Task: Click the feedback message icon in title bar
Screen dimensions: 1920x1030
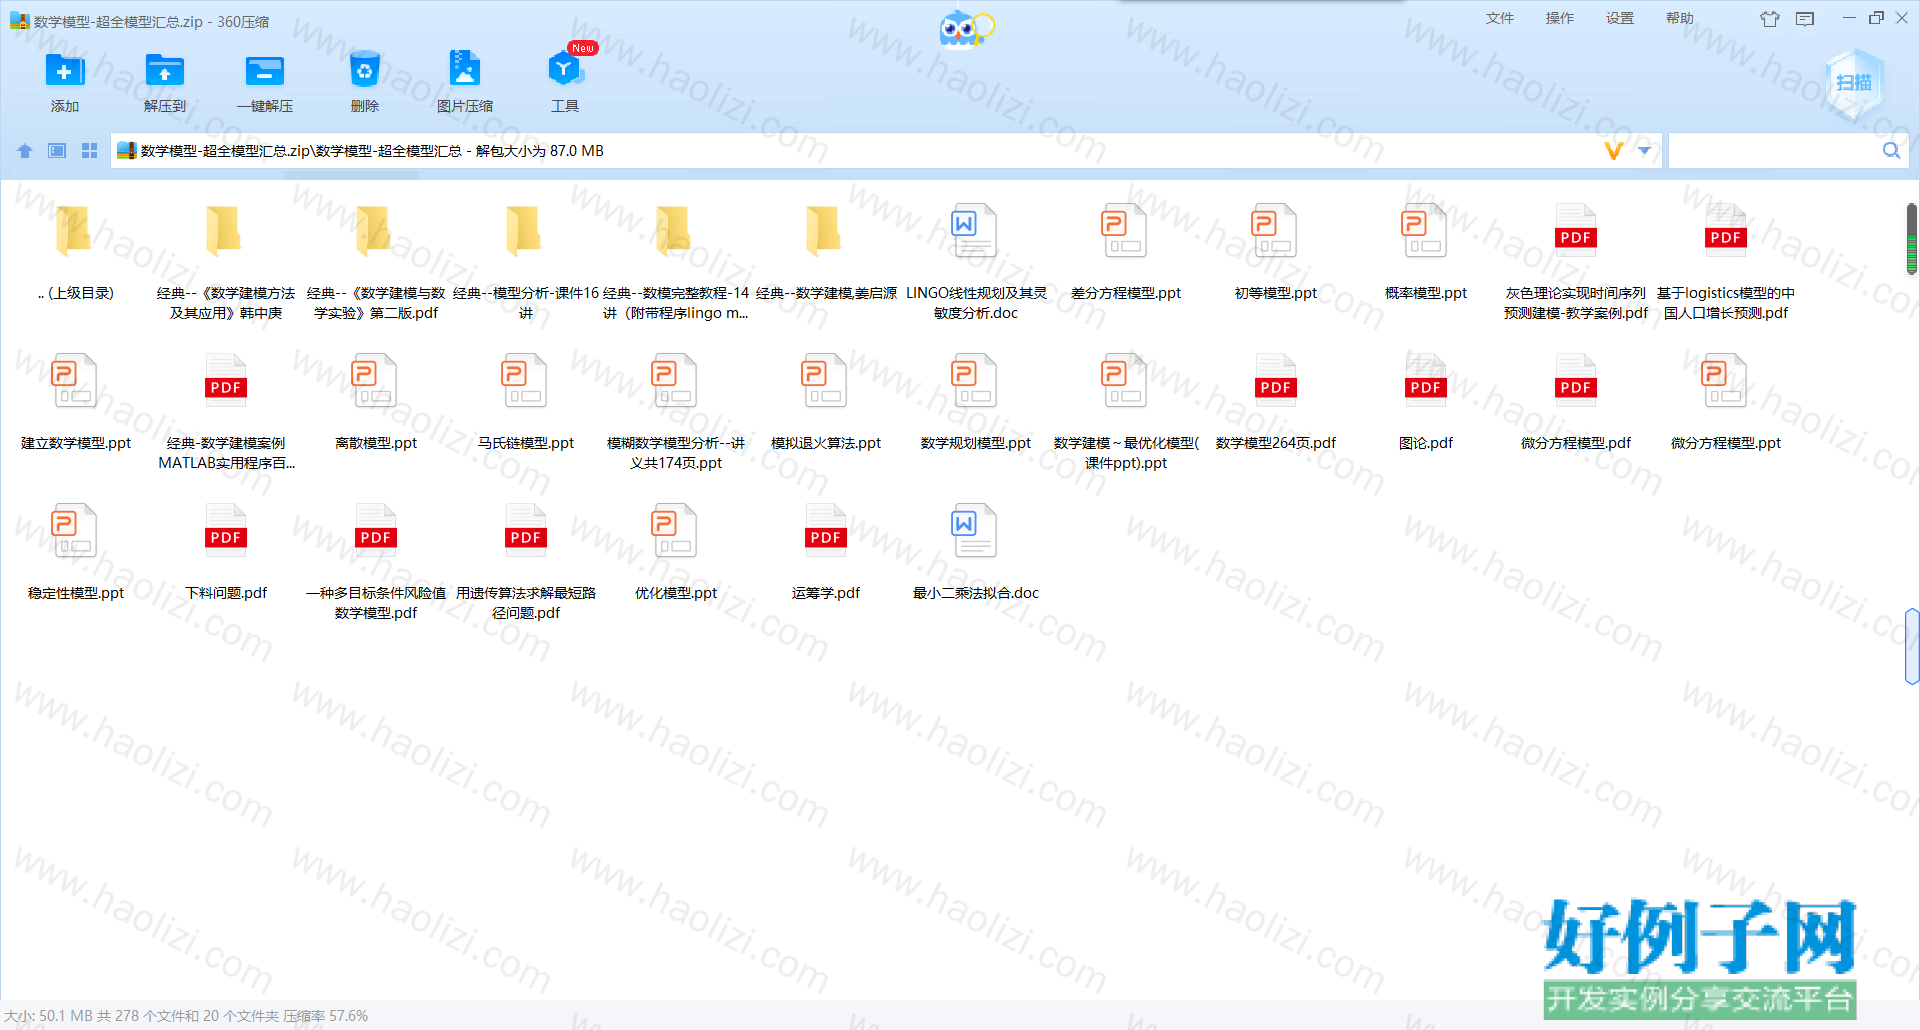Action: coord(1805,19)
